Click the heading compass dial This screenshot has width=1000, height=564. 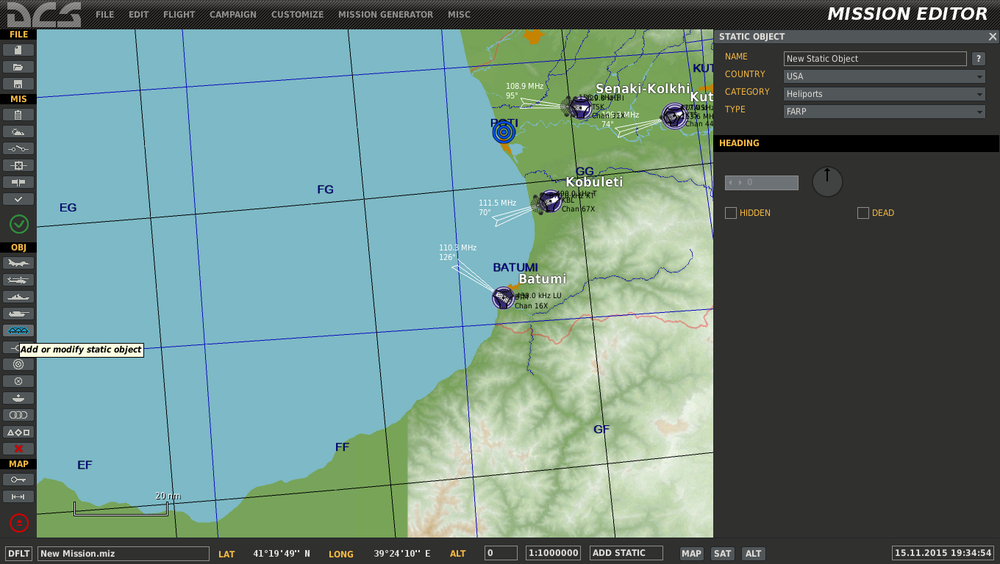click(827, 181)
